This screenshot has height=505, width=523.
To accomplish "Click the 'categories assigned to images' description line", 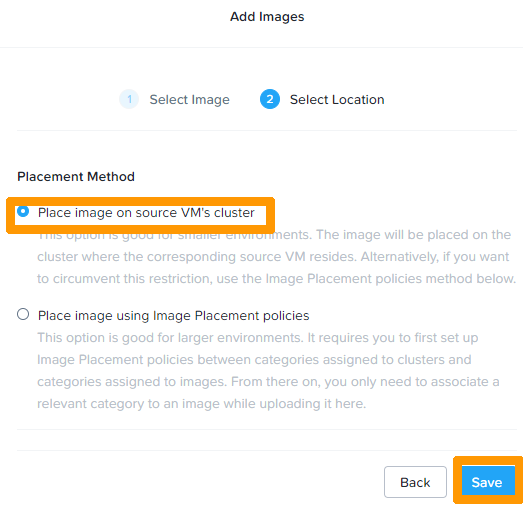I will pyautogui.click(x=268, y=382).
